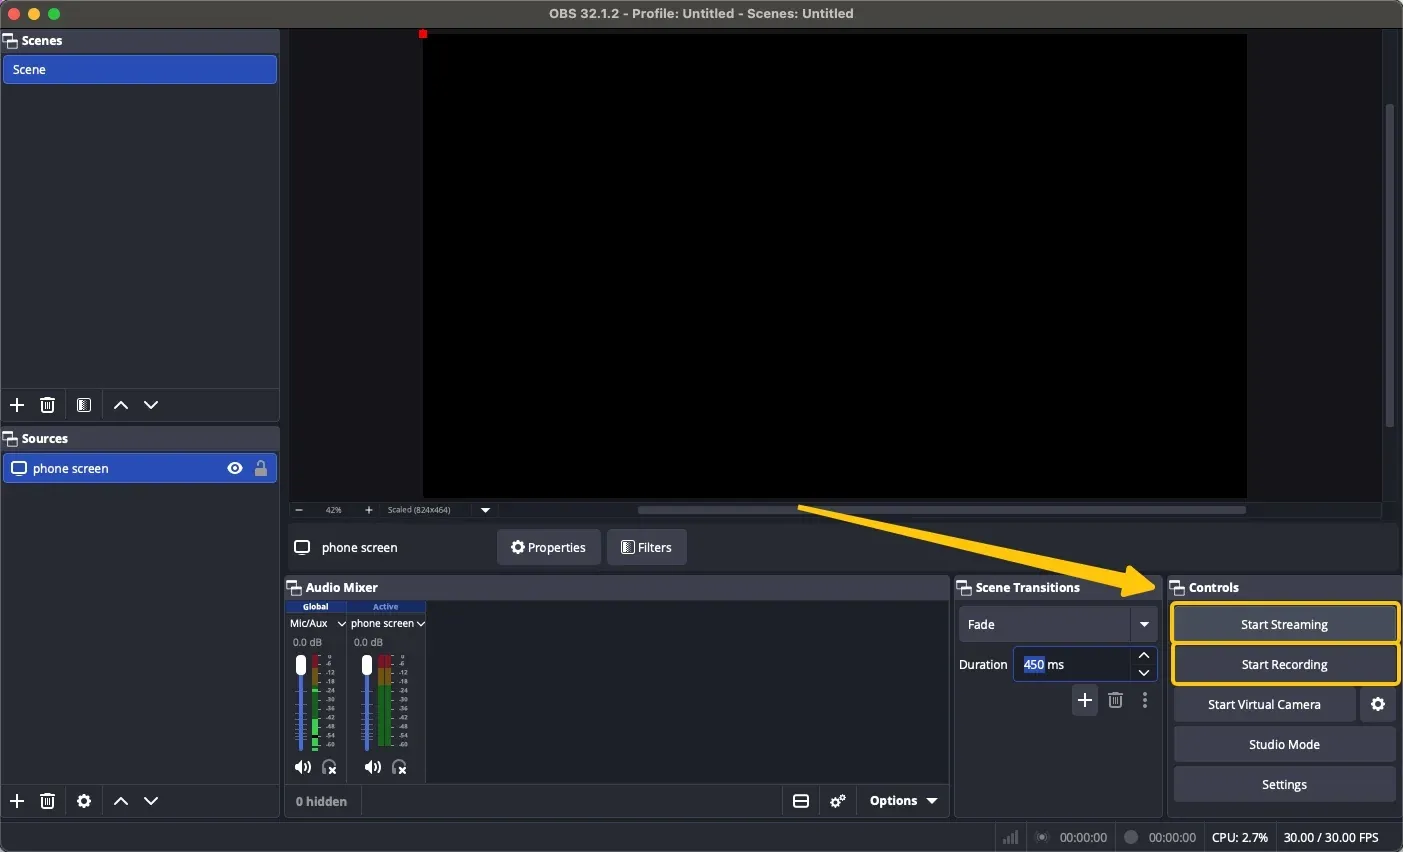Open Mic/Aux channel dropdown chevron

[342, 624]
